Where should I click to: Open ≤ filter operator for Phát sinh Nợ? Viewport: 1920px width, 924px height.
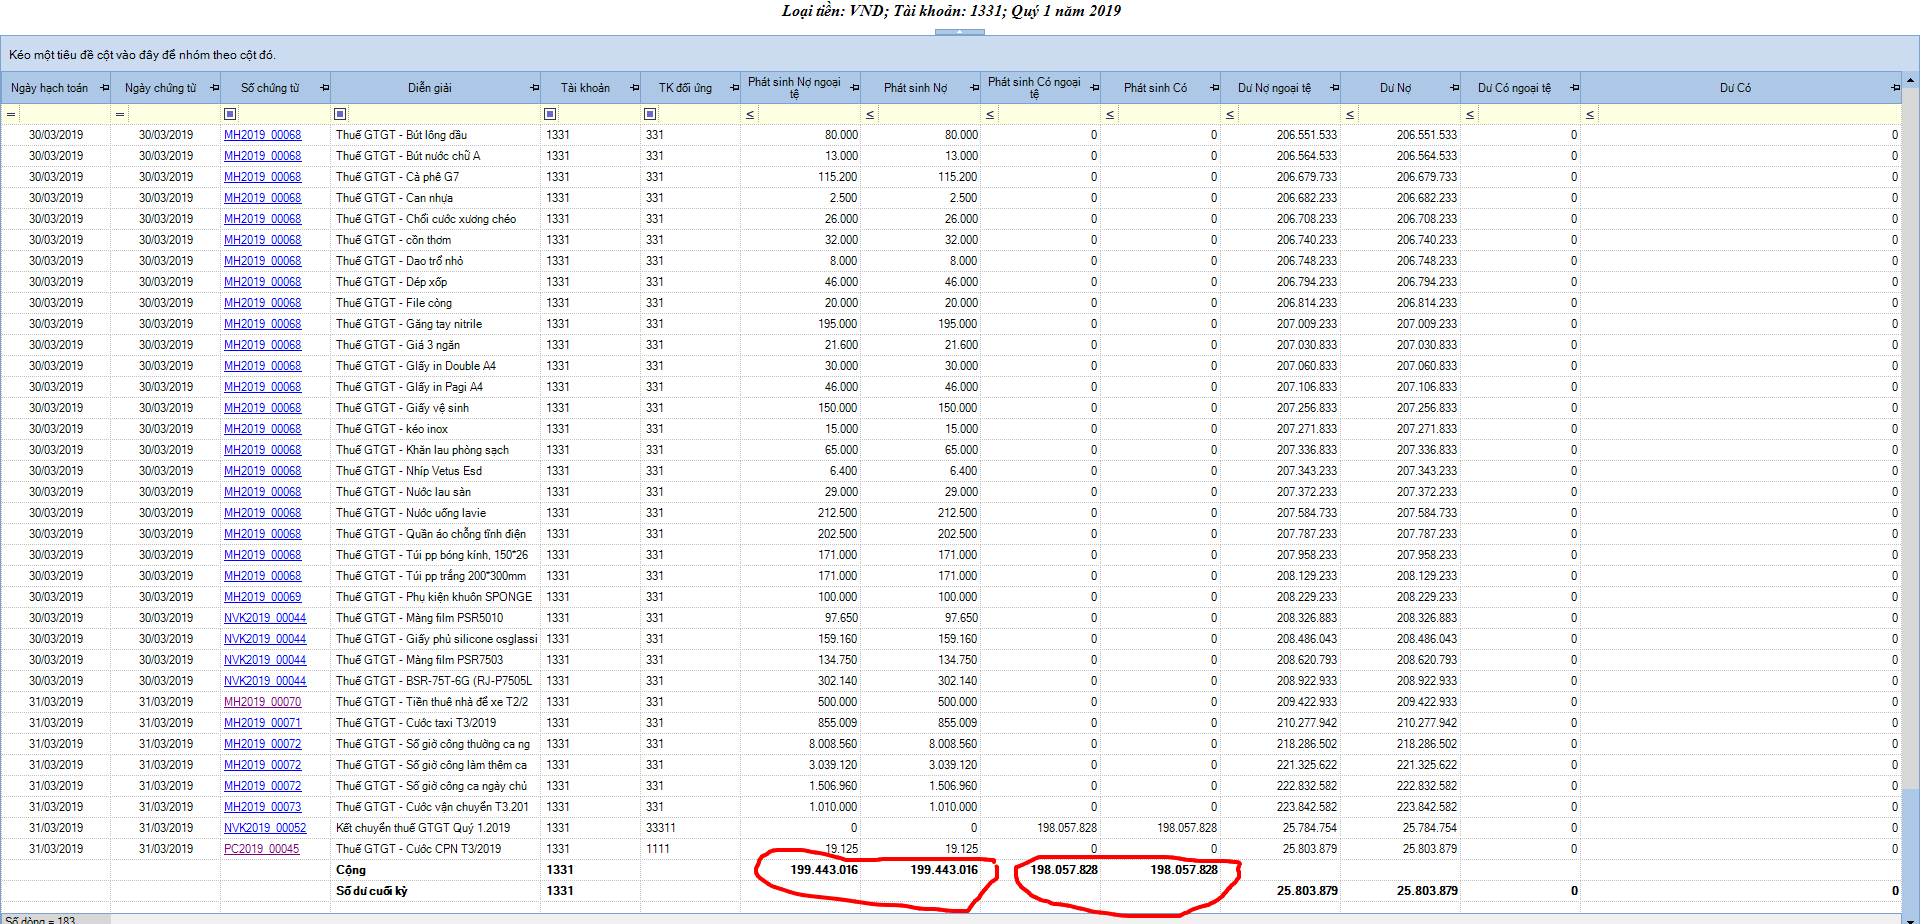870,114
